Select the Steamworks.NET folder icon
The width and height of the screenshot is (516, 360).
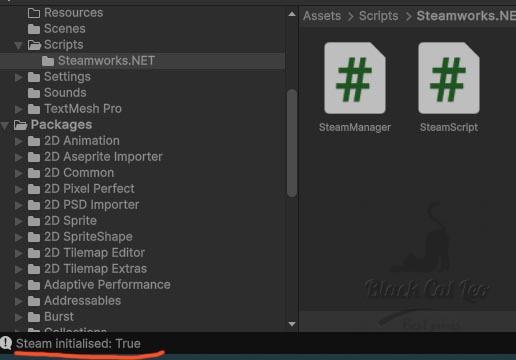click(48, 61)
